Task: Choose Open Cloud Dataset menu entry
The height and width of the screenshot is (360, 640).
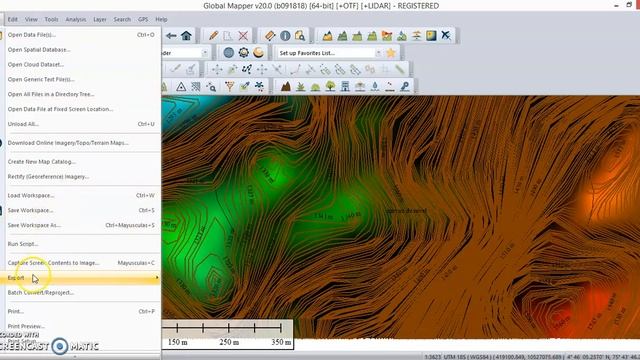Action: click(82, 64)
